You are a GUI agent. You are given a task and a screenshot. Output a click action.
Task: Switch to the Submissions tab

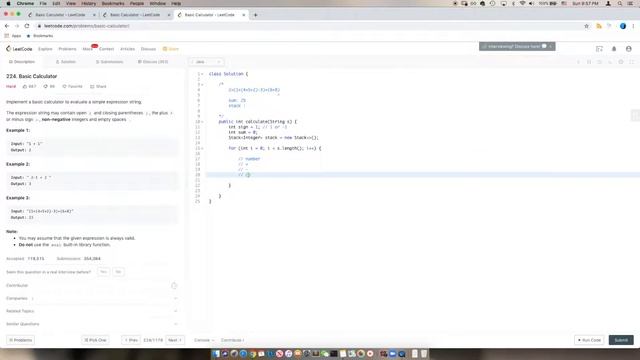pos(109,62)
